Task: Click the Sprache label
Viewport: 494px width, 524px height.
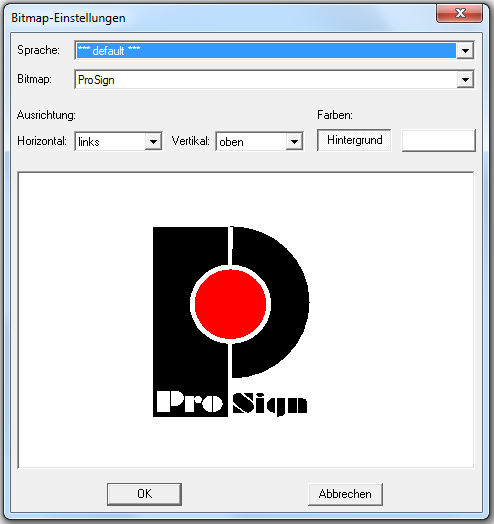Action: pos(38,50)
